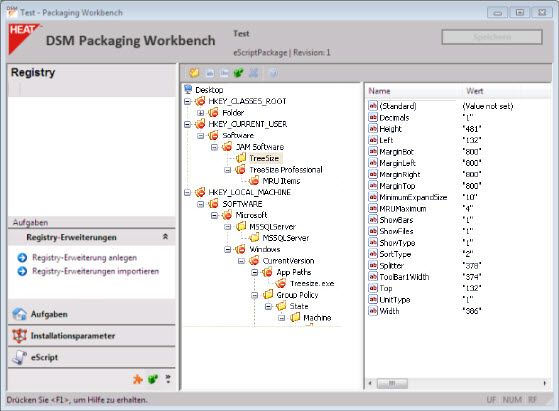Click the string icon beside Splitter
The height and width of the screenshot is (411, 559).
(x=373, y=265)
